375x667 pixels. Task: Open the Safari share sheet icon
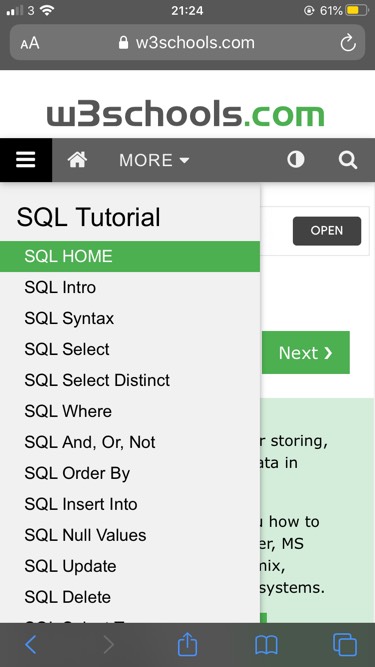pyautogui.click(x=187, y=644)
